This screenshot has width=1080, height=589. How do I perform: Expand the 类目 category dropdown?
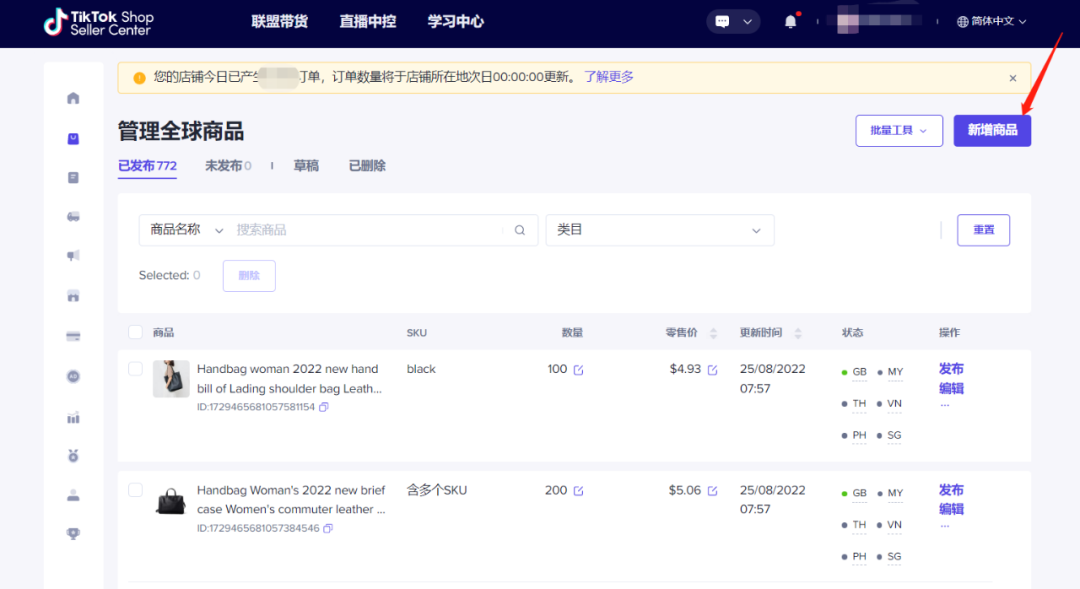coord(659,230)
